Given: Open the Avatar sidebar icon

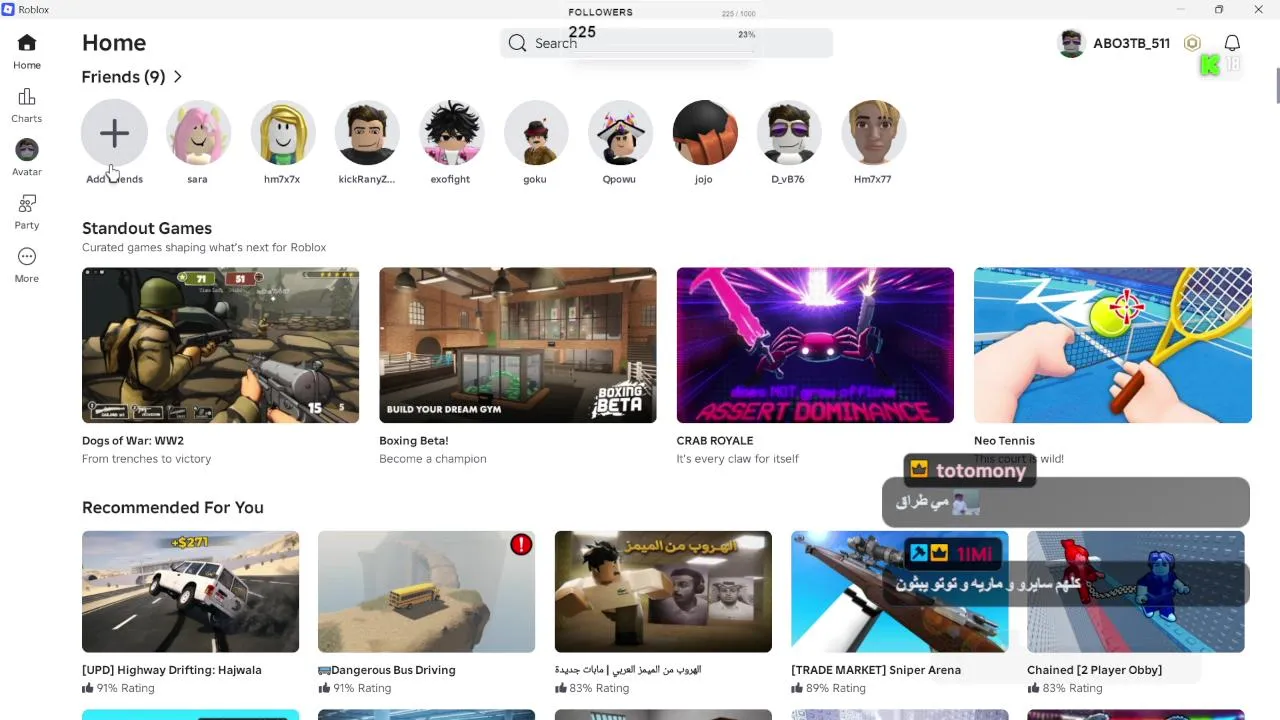Looking at the screenshot, I should tap(27, 150).
